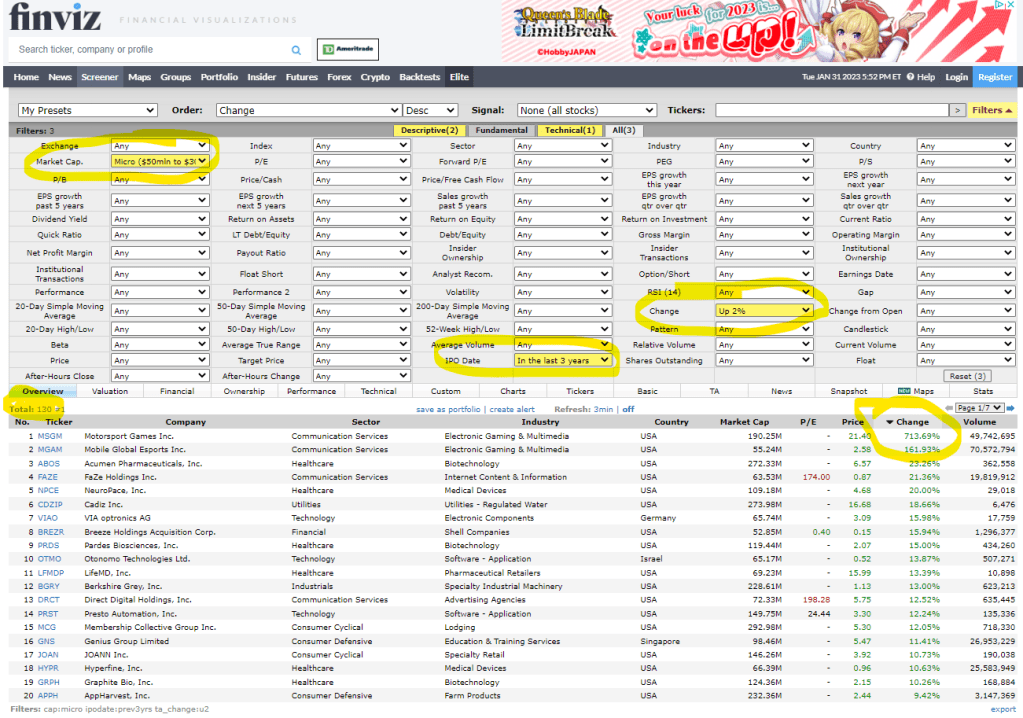The height and width of the screenshot is (718, 1023).
Task: Go to the next results page arrow
Action: click(x=1010, y=409)
